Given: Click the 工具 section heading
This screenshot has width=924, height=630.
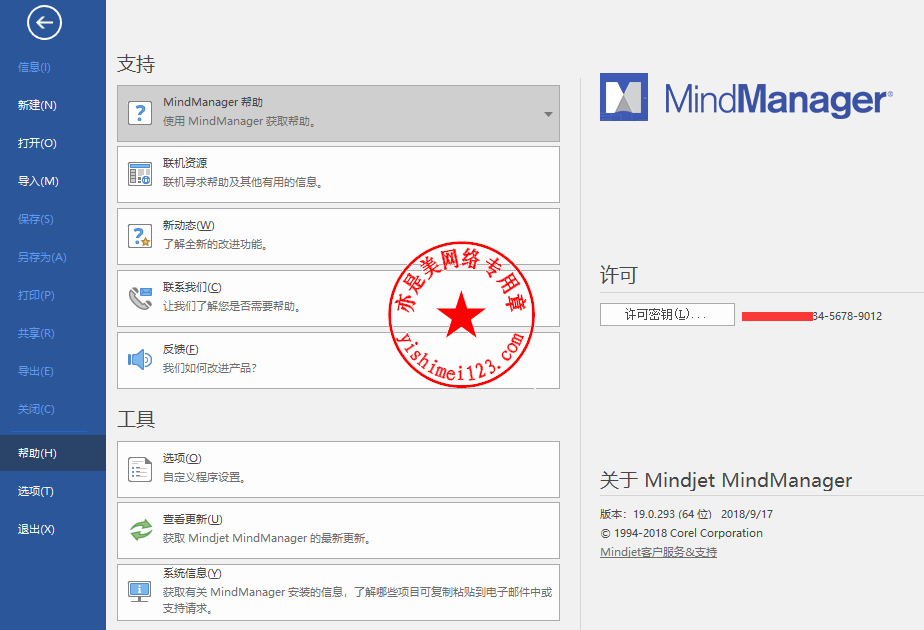Looking at the screenshot, I should coord(136,419).
